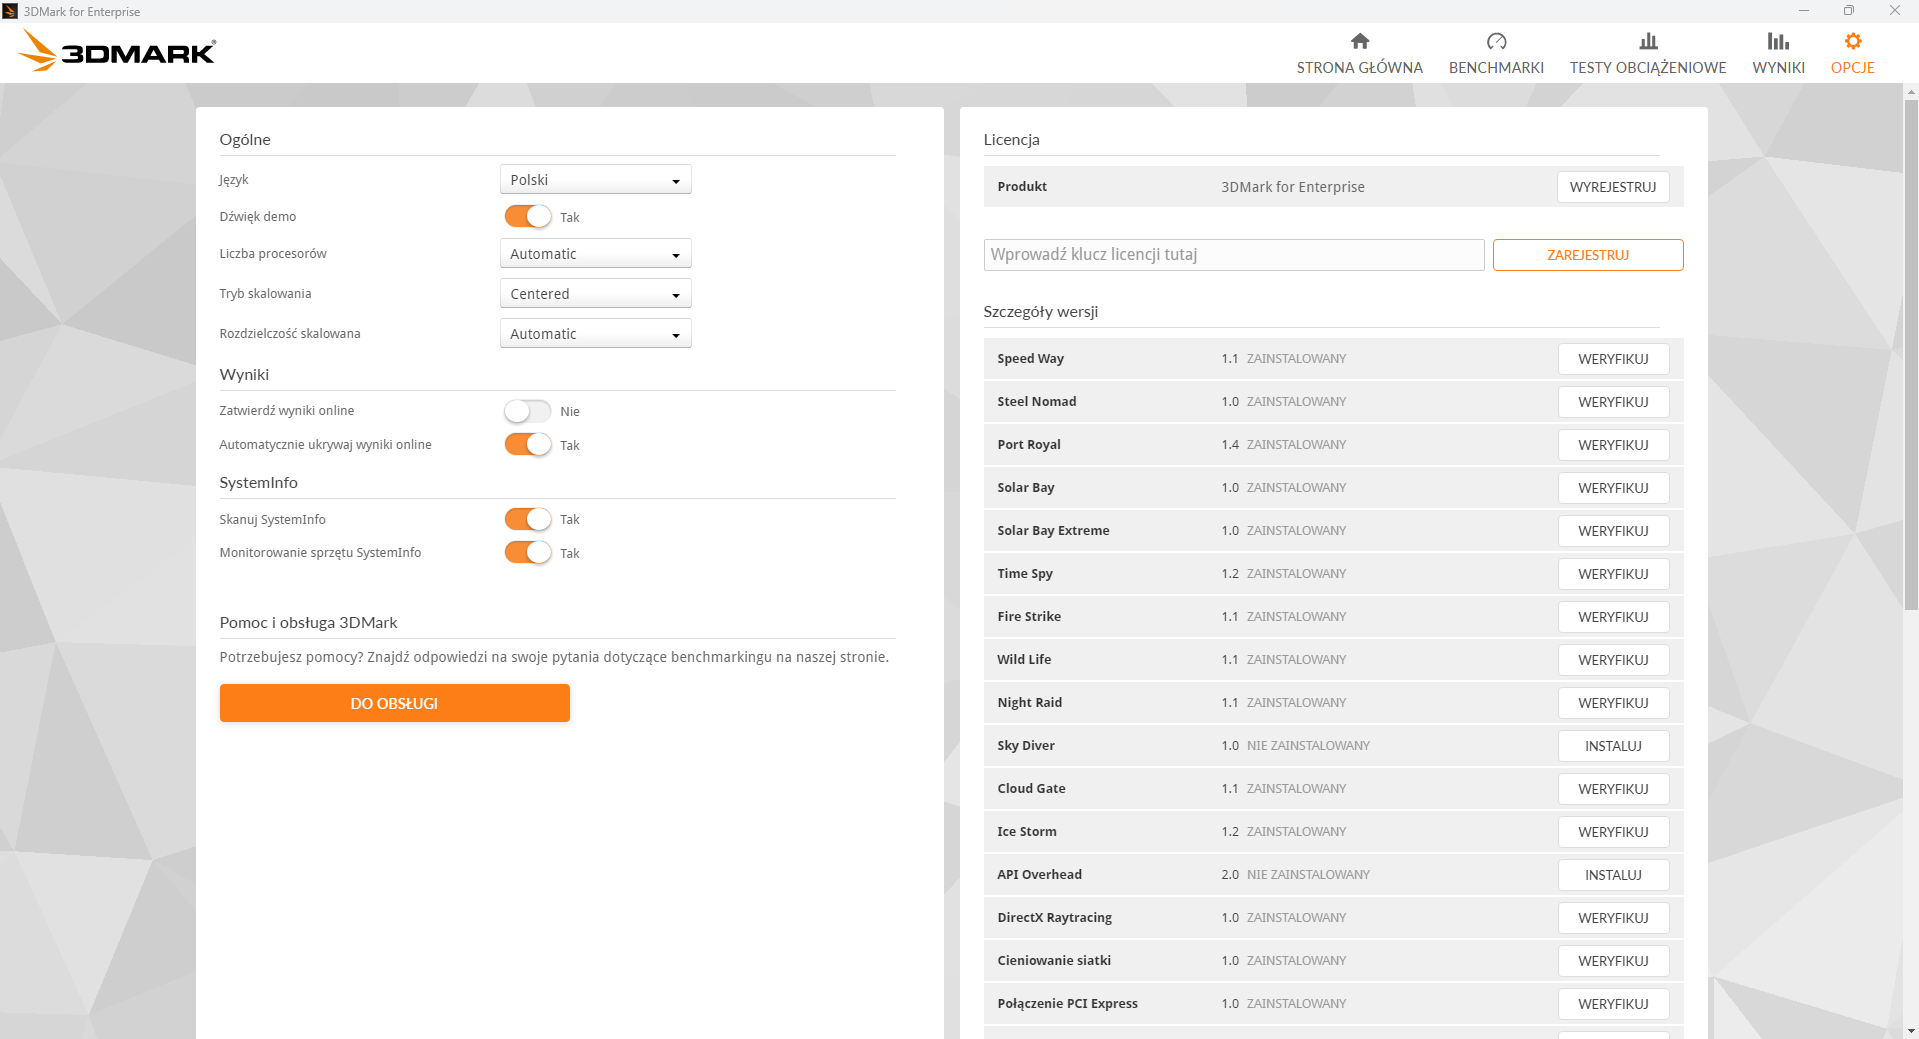Click the scrollbar down arrow
This screenshot has width=1919, height=1039.
[x=1911, y=1030]
